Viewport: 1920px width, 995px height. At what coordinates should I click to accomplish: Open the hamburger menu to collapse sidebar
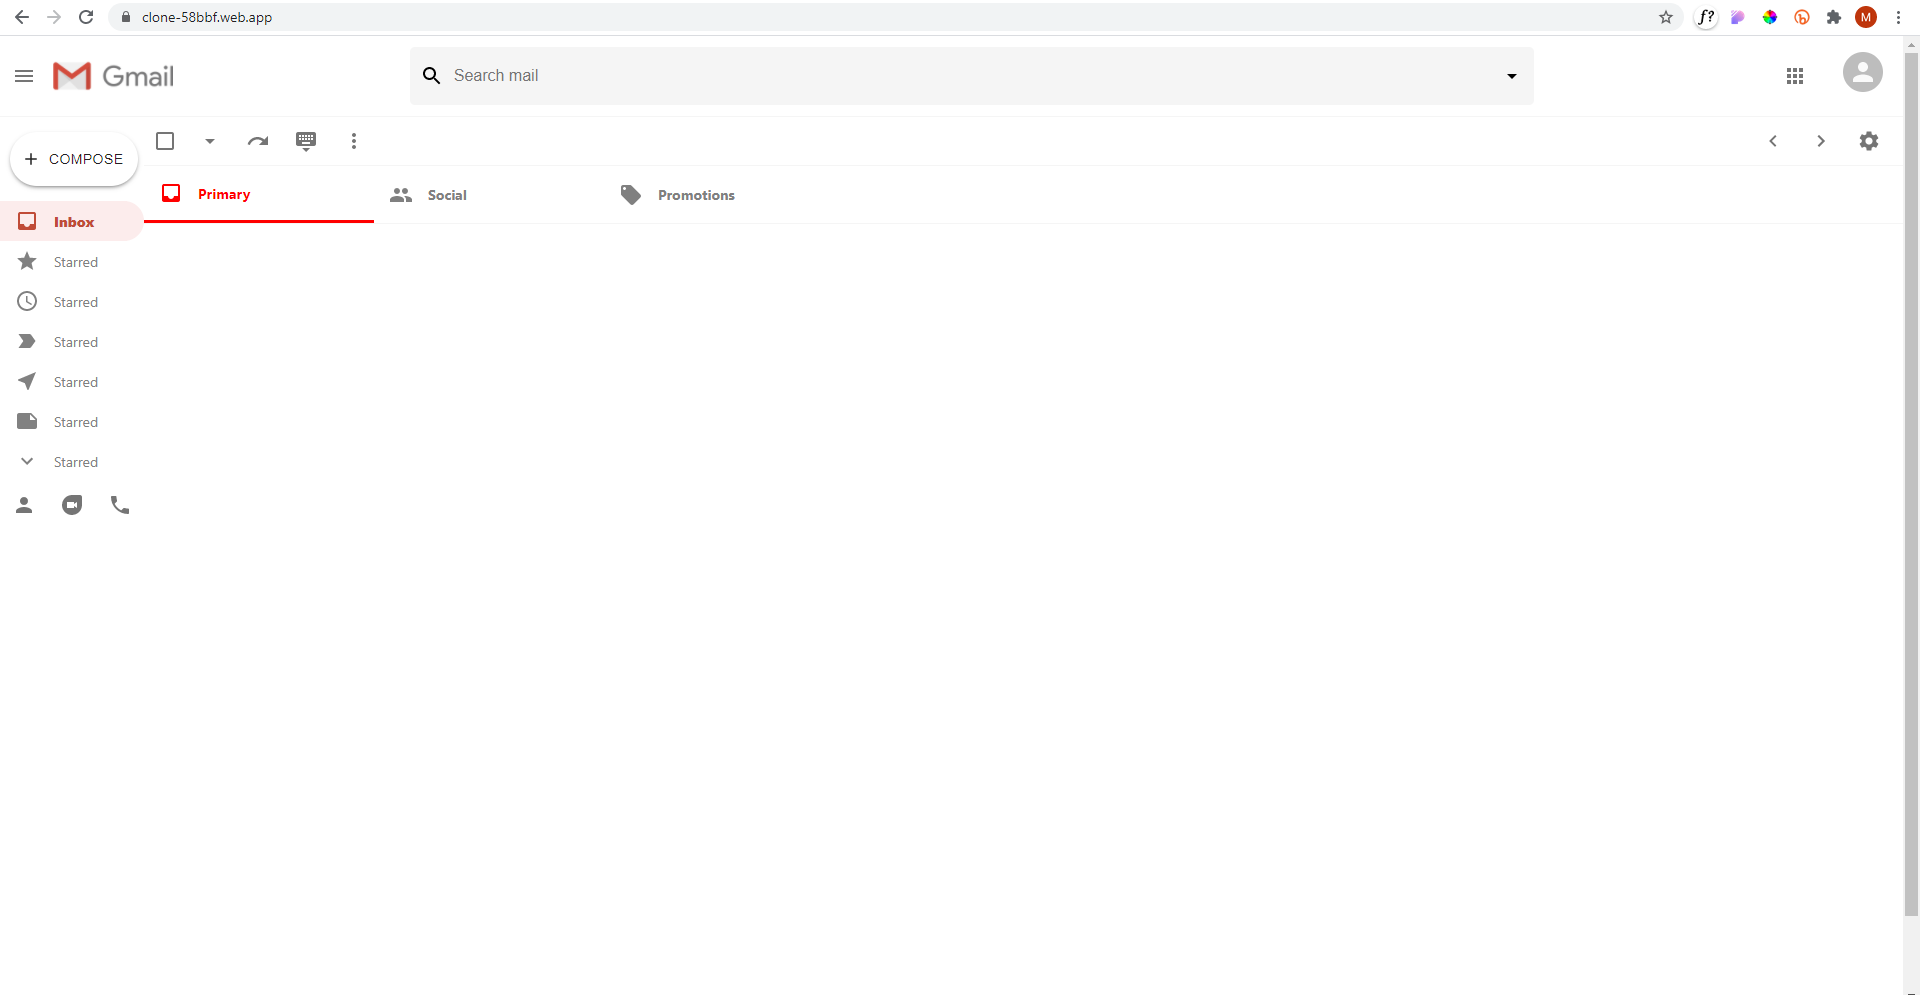pos(24,75)
